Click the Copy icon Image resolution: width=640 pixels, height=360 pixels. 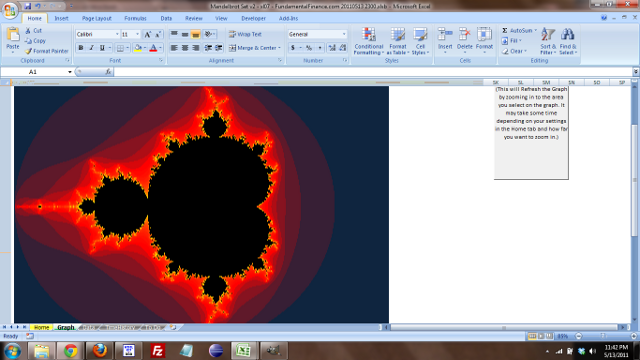28,41
